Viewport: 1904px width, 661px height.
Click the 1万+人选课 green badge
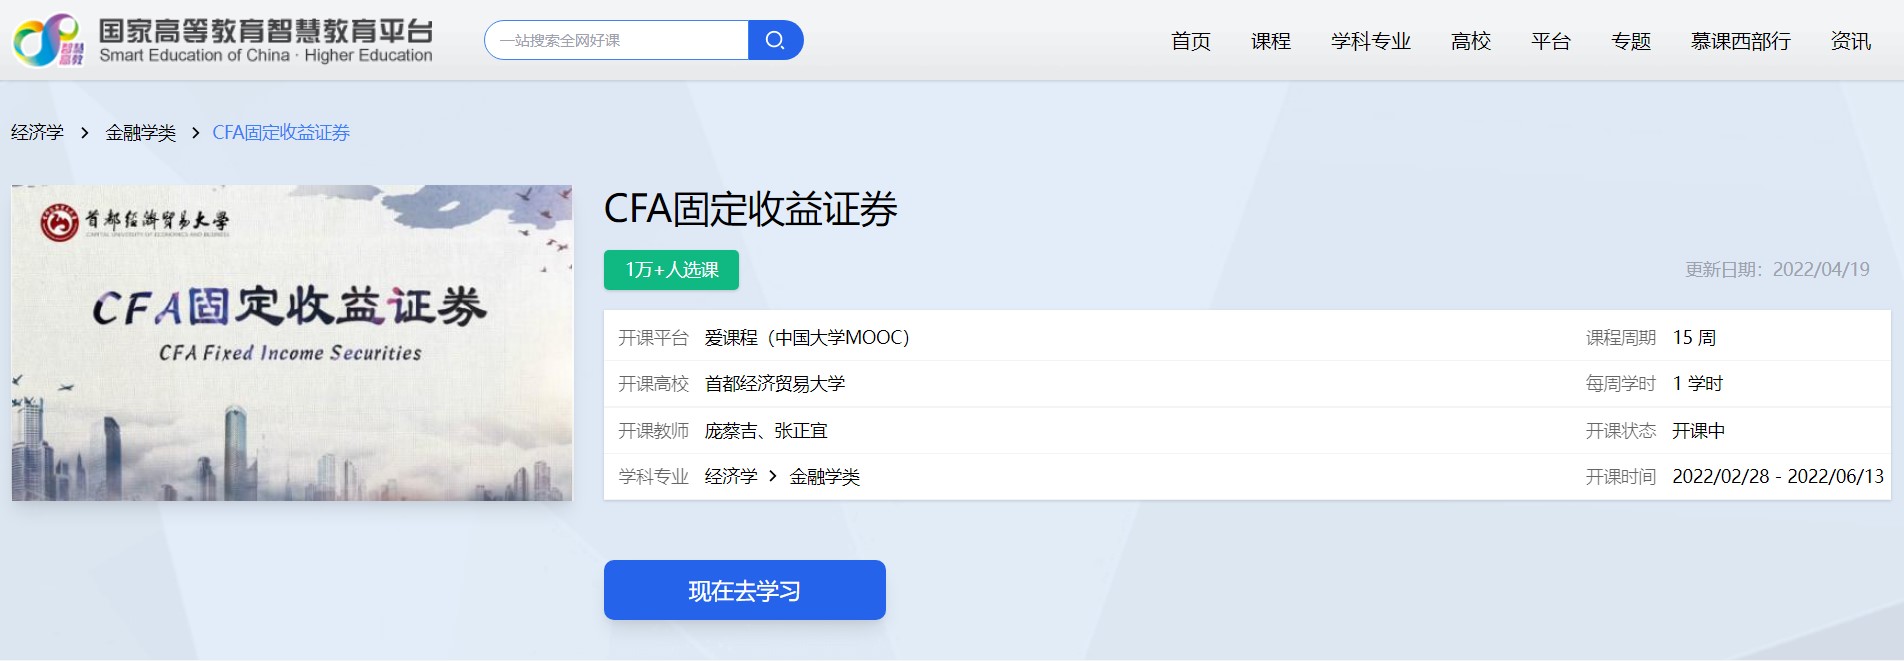671,270
